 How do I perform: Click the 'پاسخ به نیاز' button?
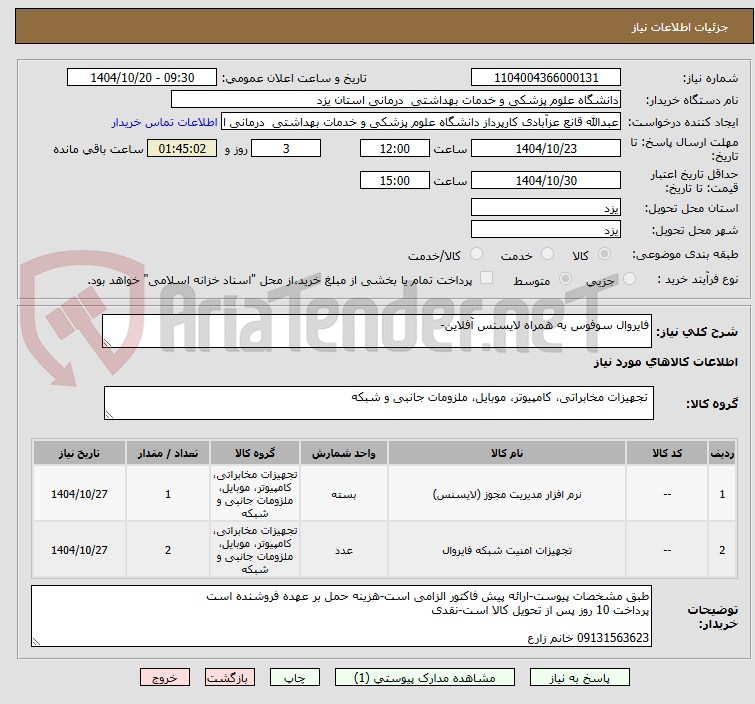point(579,678)
